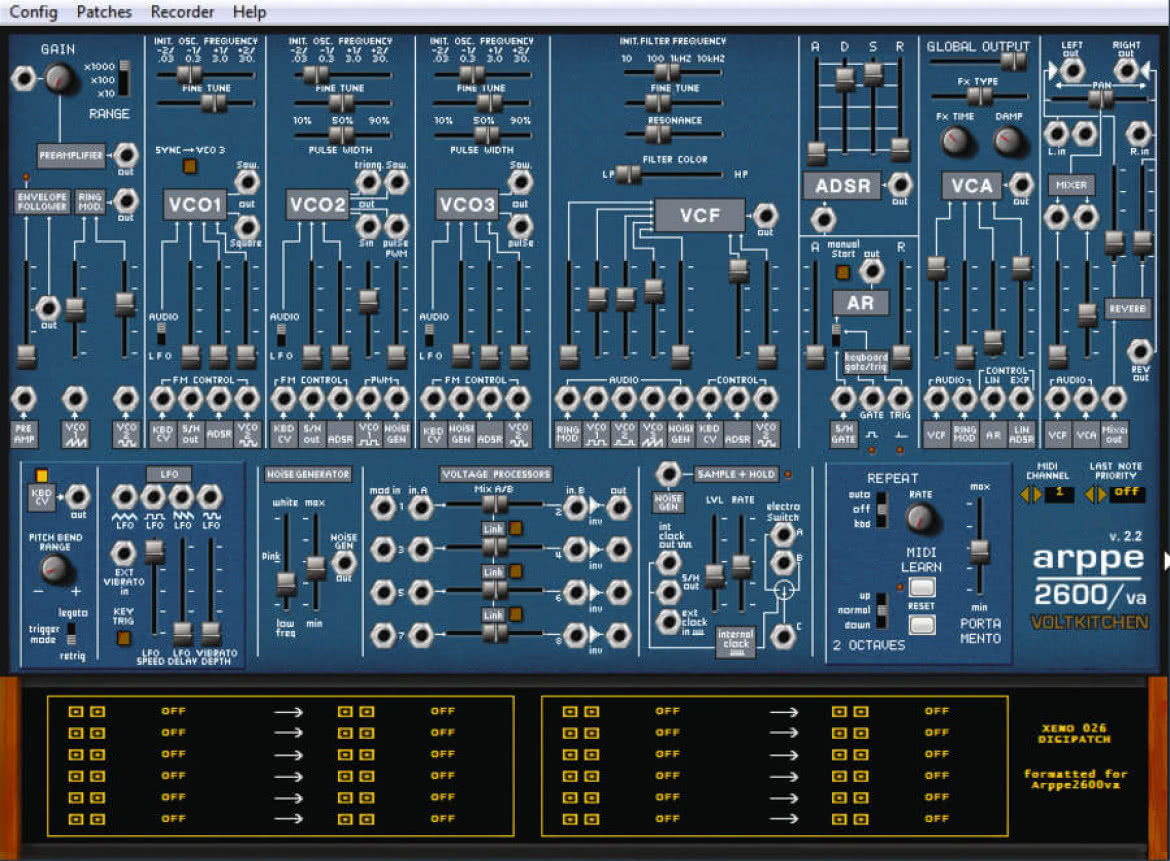Viewport: 1170px width, 861px height.
Task: Flip the VCO1 AUDIO/LFO switch
Action: (161, 333)
